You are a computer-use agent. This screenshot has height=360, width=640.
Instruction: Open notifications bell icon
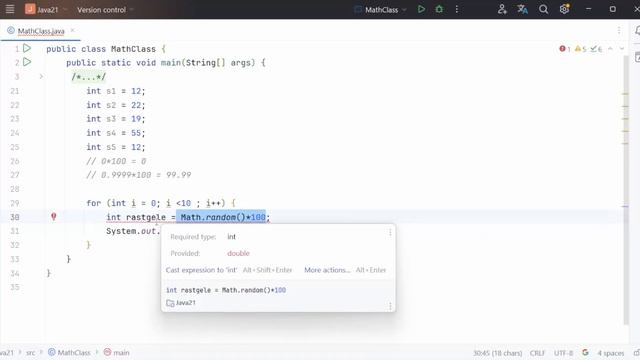pos(637,30)
